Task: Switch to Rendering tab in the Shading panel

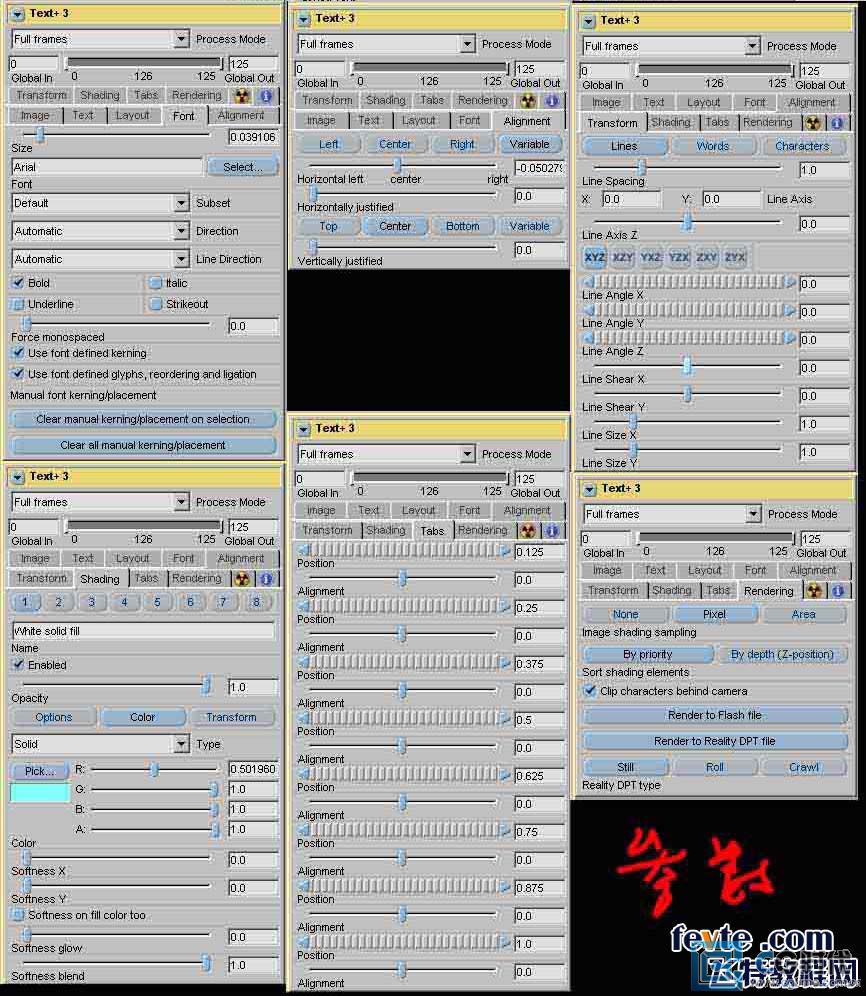Action: pos(196,578)
